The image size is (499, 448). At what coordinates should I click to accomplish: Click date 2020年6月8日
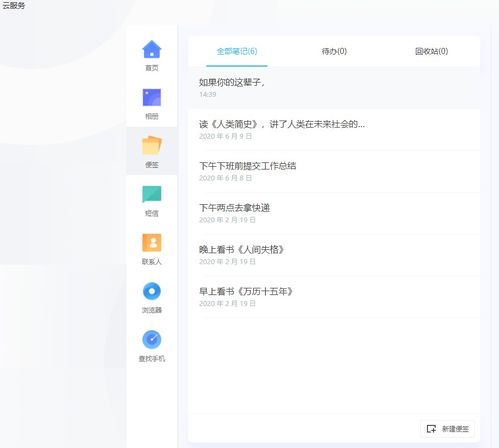point(225,178)
